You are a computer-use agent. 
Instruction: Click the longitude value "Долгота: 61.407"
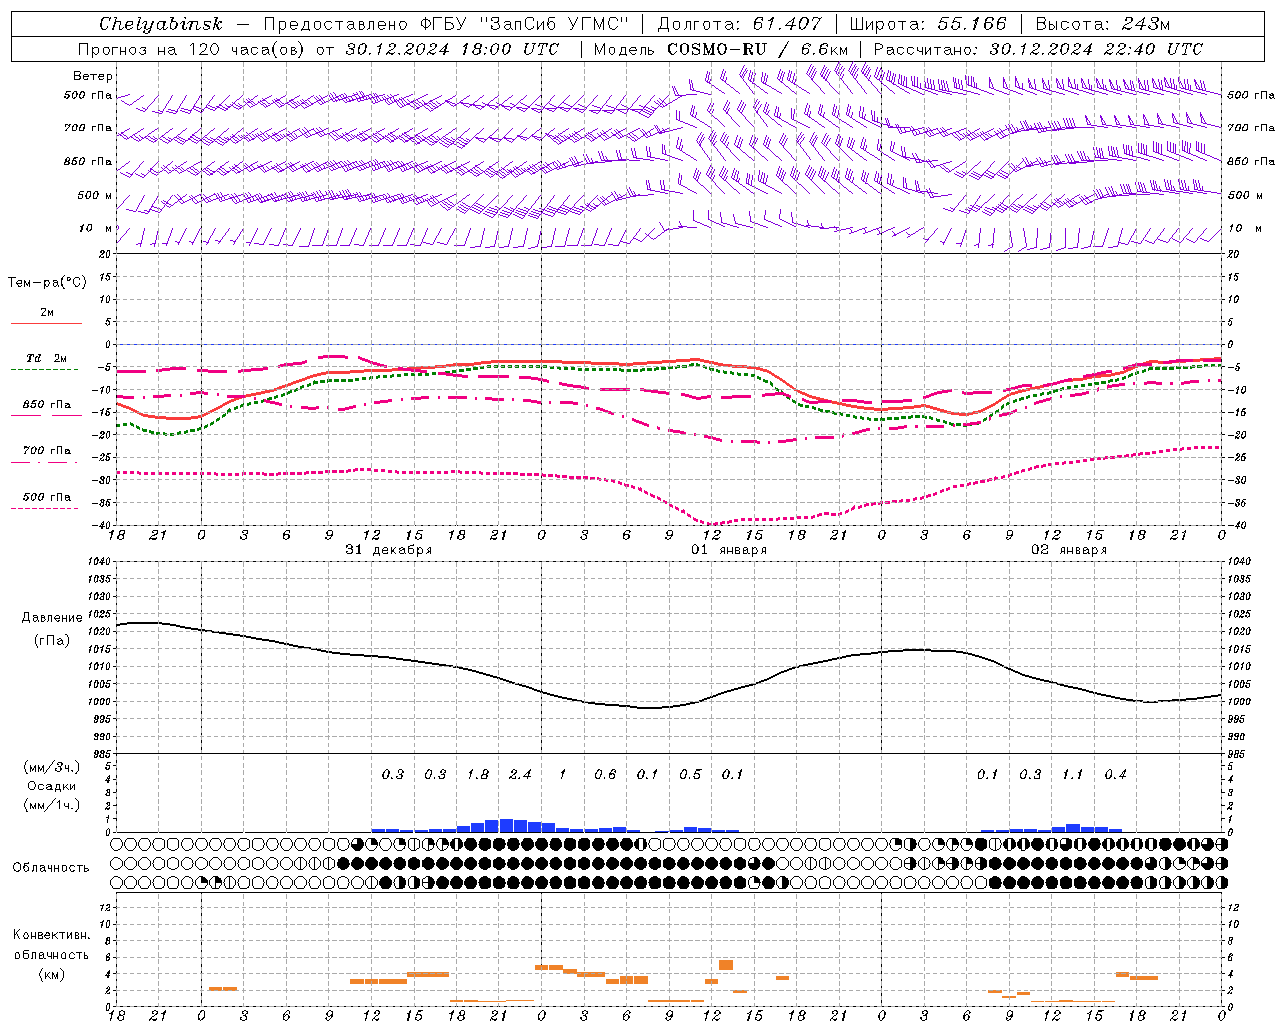(x=740, y=24)
